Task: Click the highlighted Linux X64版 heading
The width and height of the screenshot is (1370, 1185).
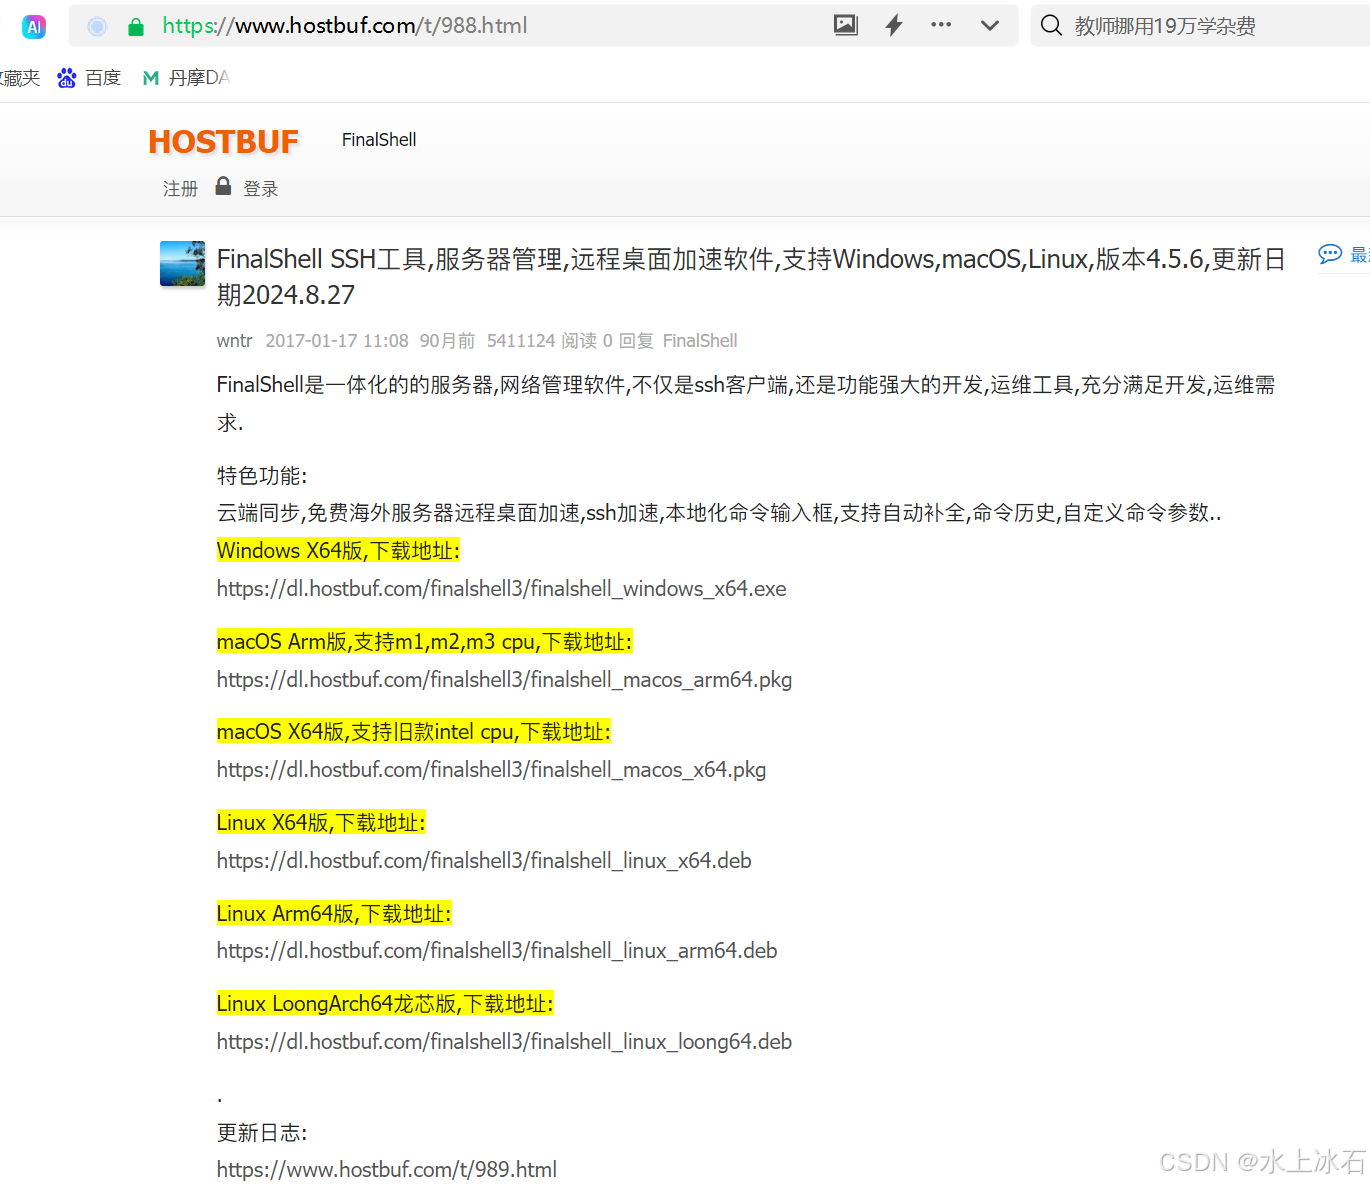Action: [x=321, y=823]
